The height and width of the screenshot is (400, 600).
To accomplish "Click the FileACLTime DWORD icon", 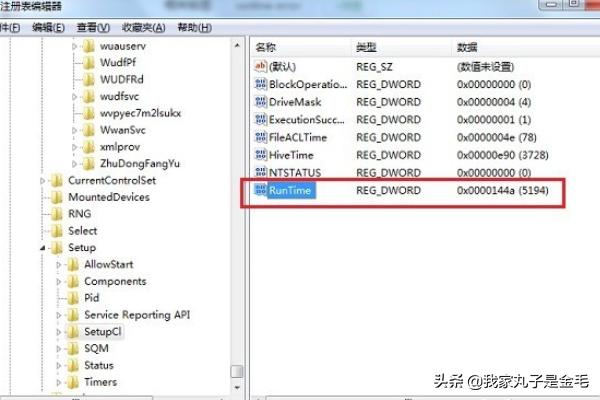I will (261, 137).
